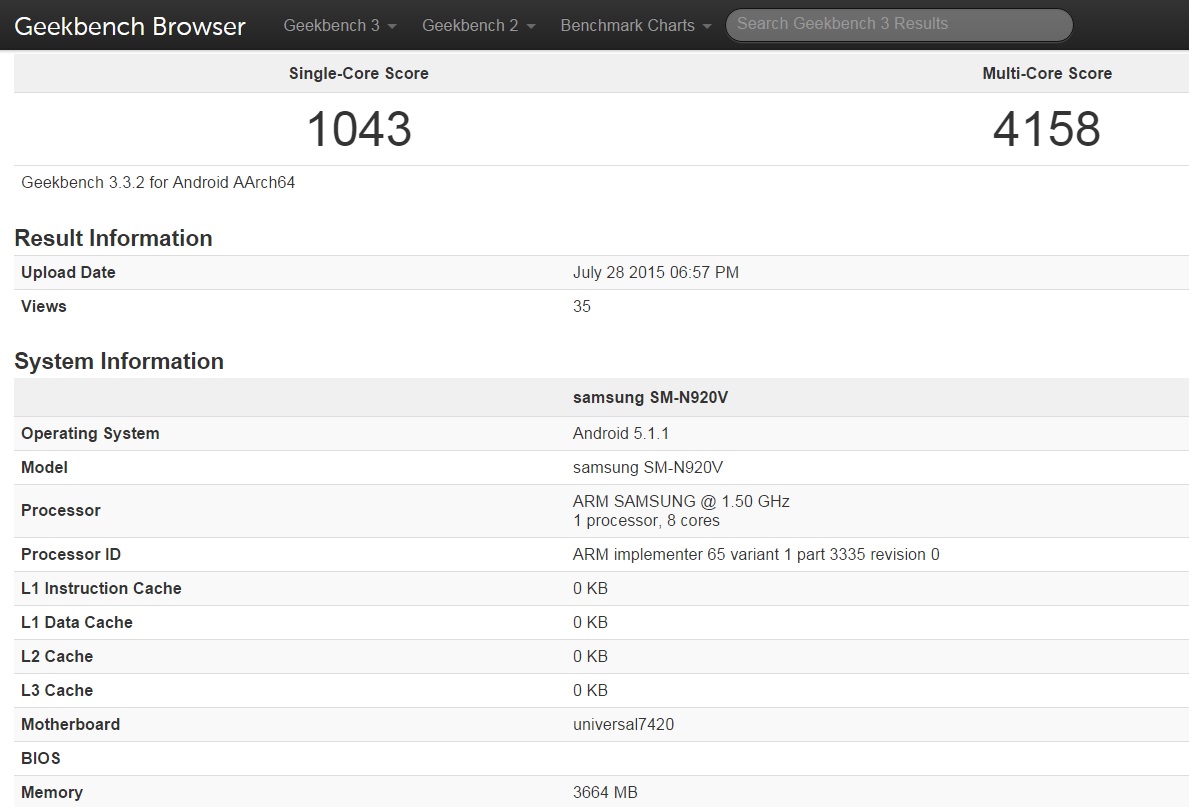Image resolution: width=1189 pixels, height=807 pixels.
Task: Click the Result Information section heading
Action: pos(113,238)
